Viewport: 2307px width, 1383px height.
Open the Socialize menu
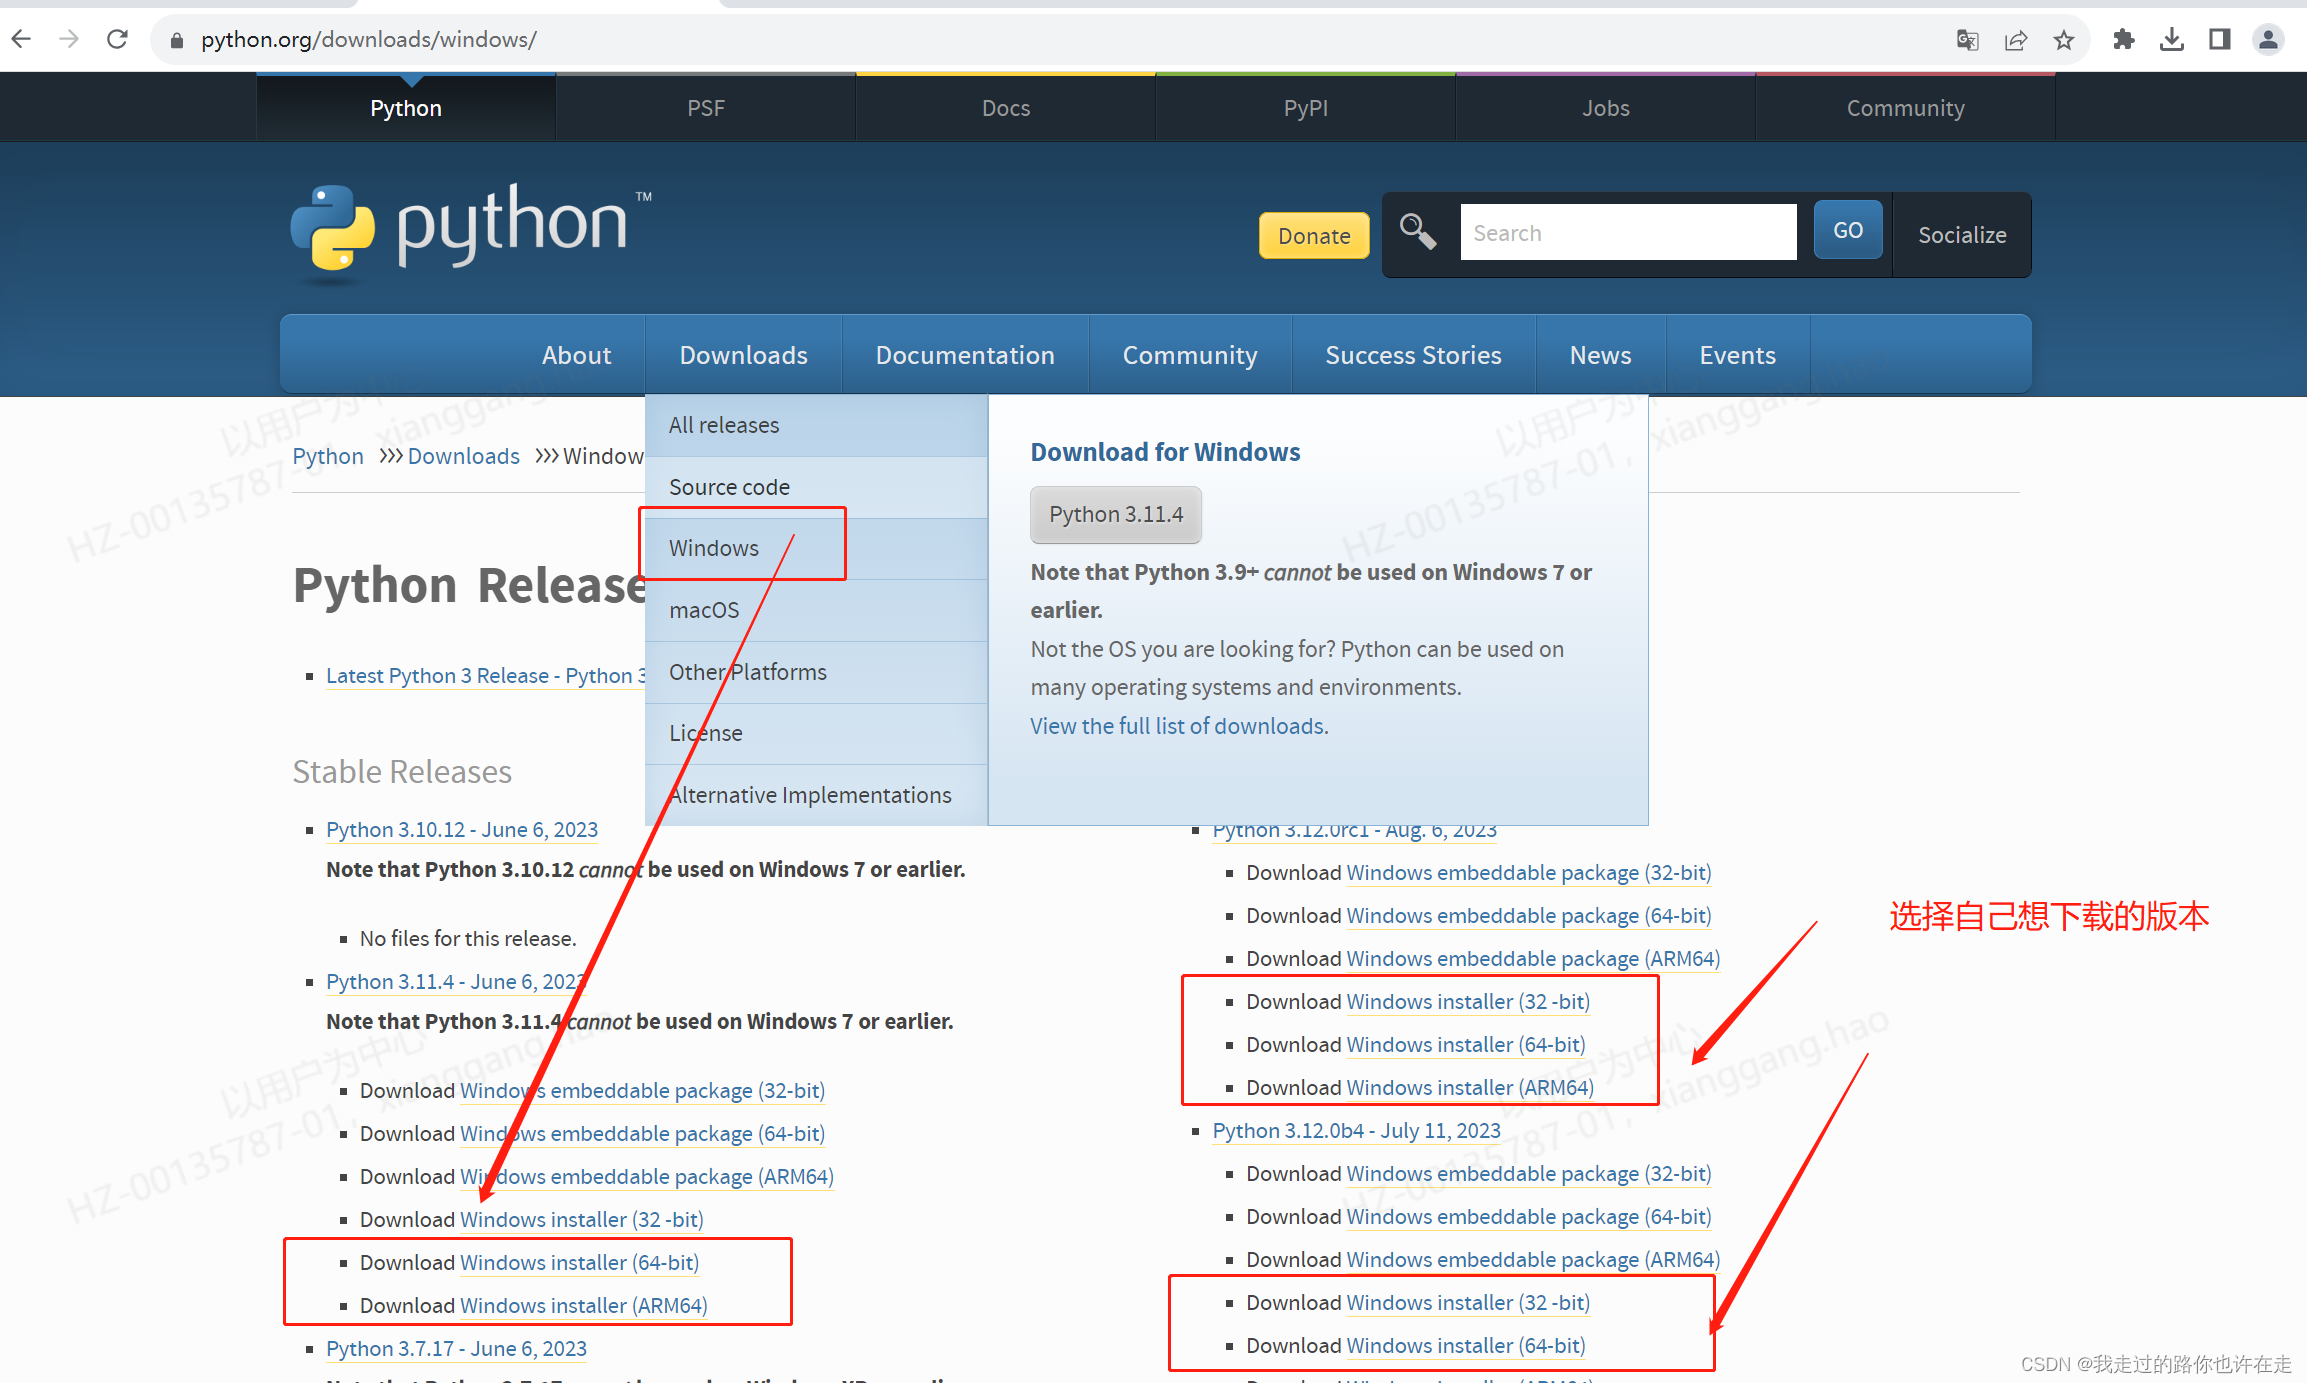1962,235
